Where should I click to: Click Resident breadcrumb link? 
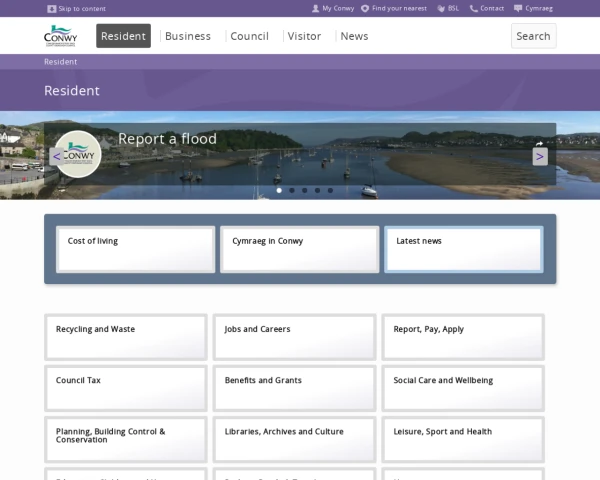[x=60, y=62]
